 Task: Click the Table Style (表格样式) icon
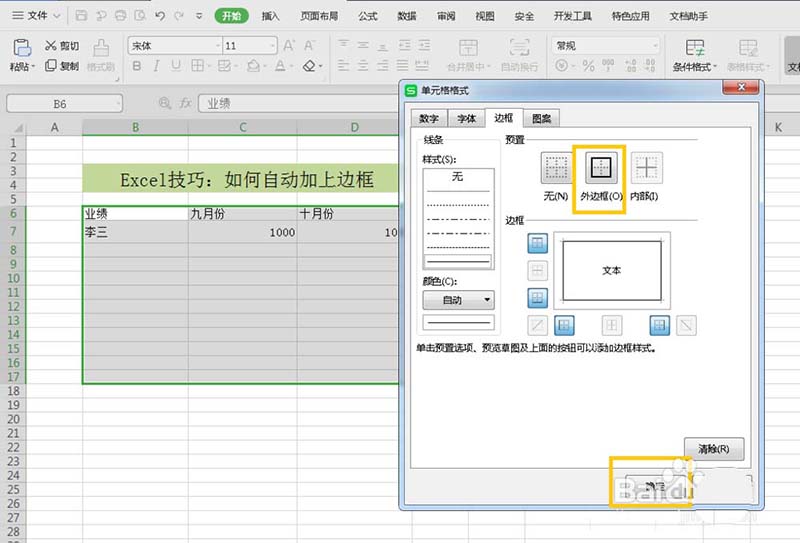pyautogui.click(x=748, y=47)
